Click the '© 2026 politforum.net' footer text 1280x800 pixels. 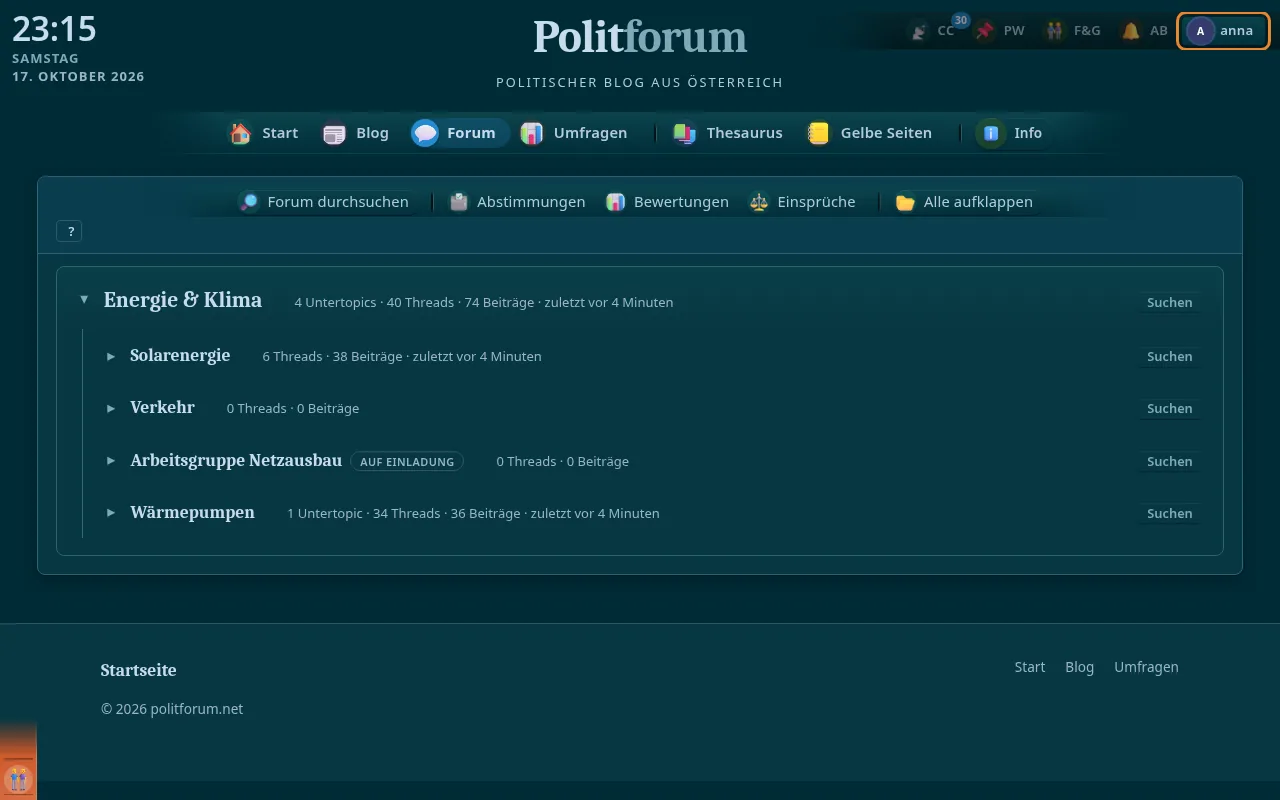[172, 709]
